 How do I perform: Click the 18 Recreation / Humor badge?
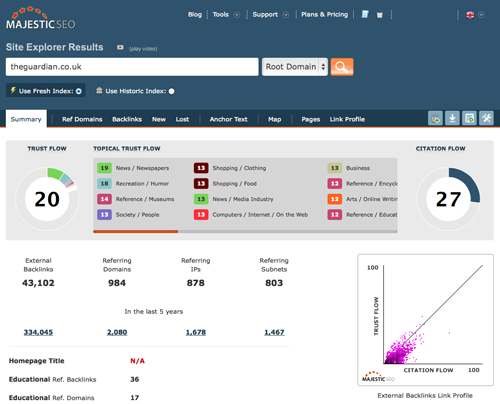click(x=104, y=184)
